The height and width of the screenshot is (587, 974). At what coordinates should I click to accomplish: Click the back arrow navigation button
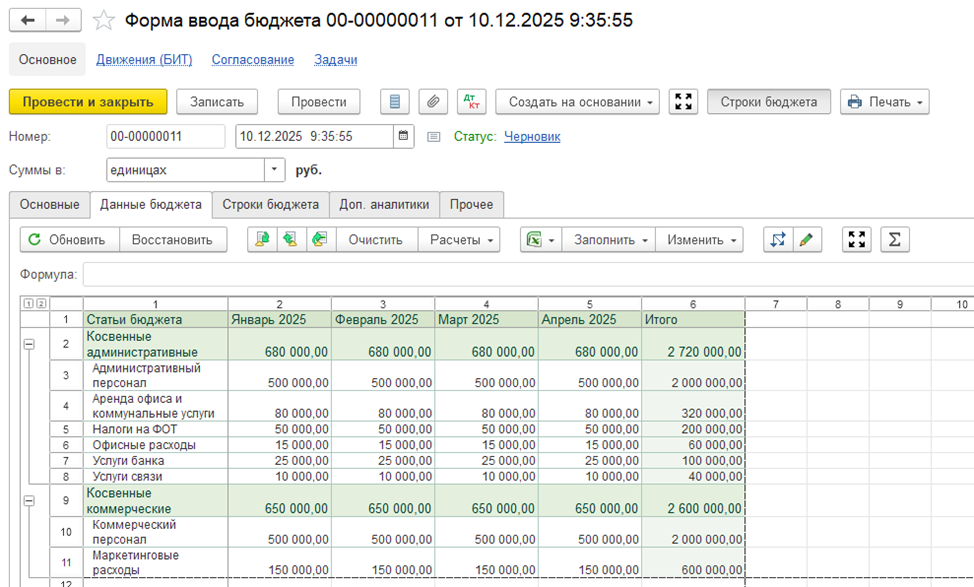(29, 20)
